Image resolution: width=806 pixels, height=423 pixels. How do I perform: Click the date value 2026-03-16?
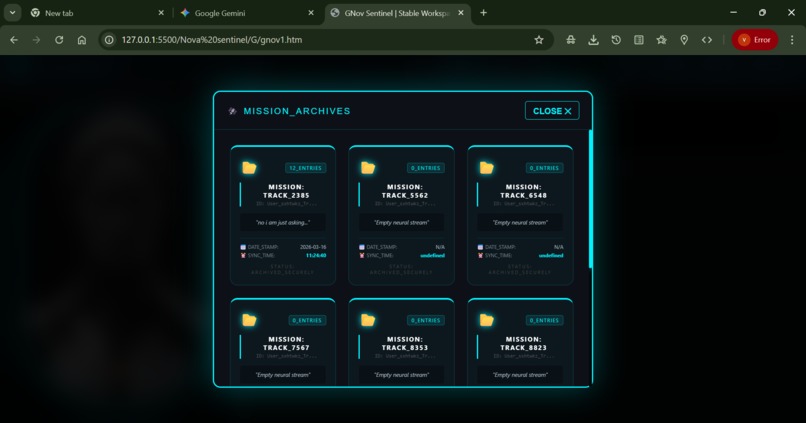point(313,247)
